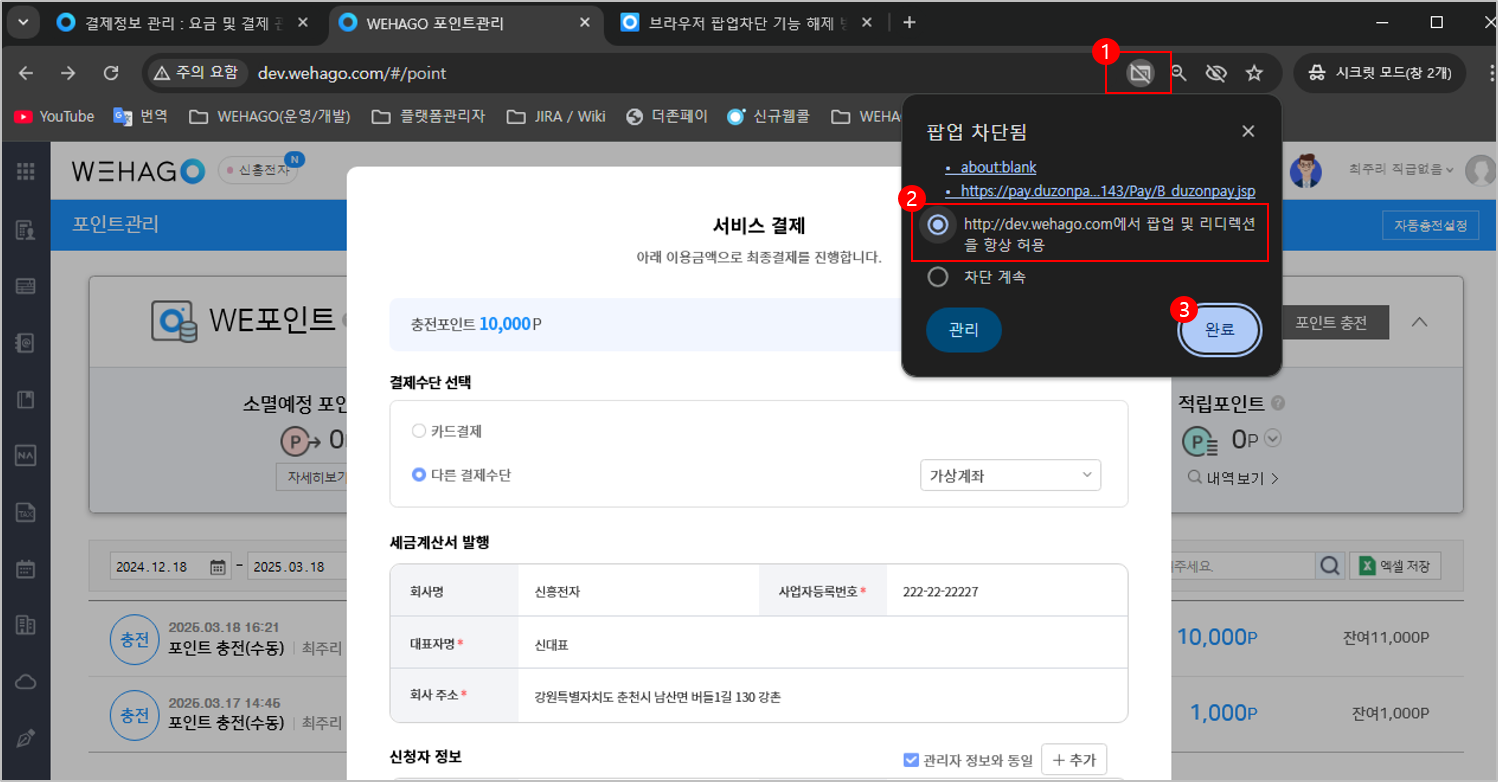The image size is (1498, 782).
Task: Click the document-with-person icon in the sidebar
Action: 26,231
